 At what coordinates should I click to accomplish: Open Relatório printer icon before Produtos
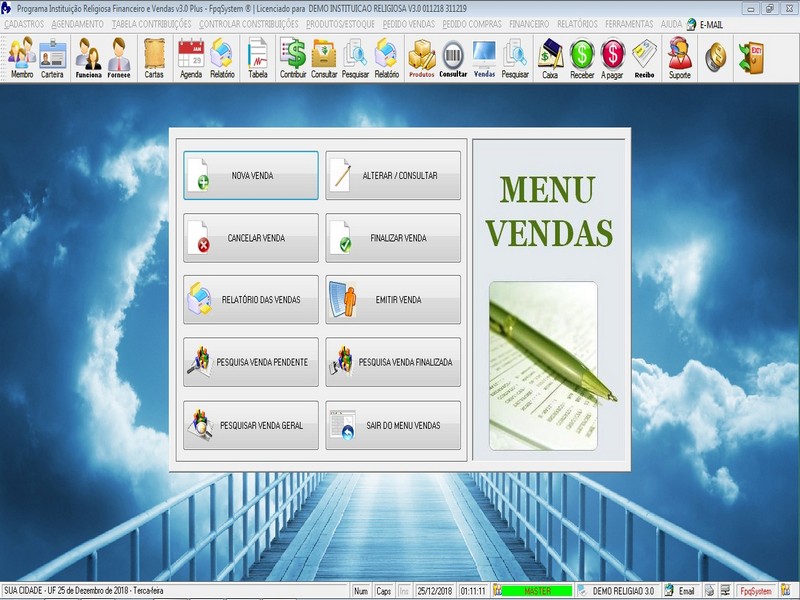tap(387, 58)
